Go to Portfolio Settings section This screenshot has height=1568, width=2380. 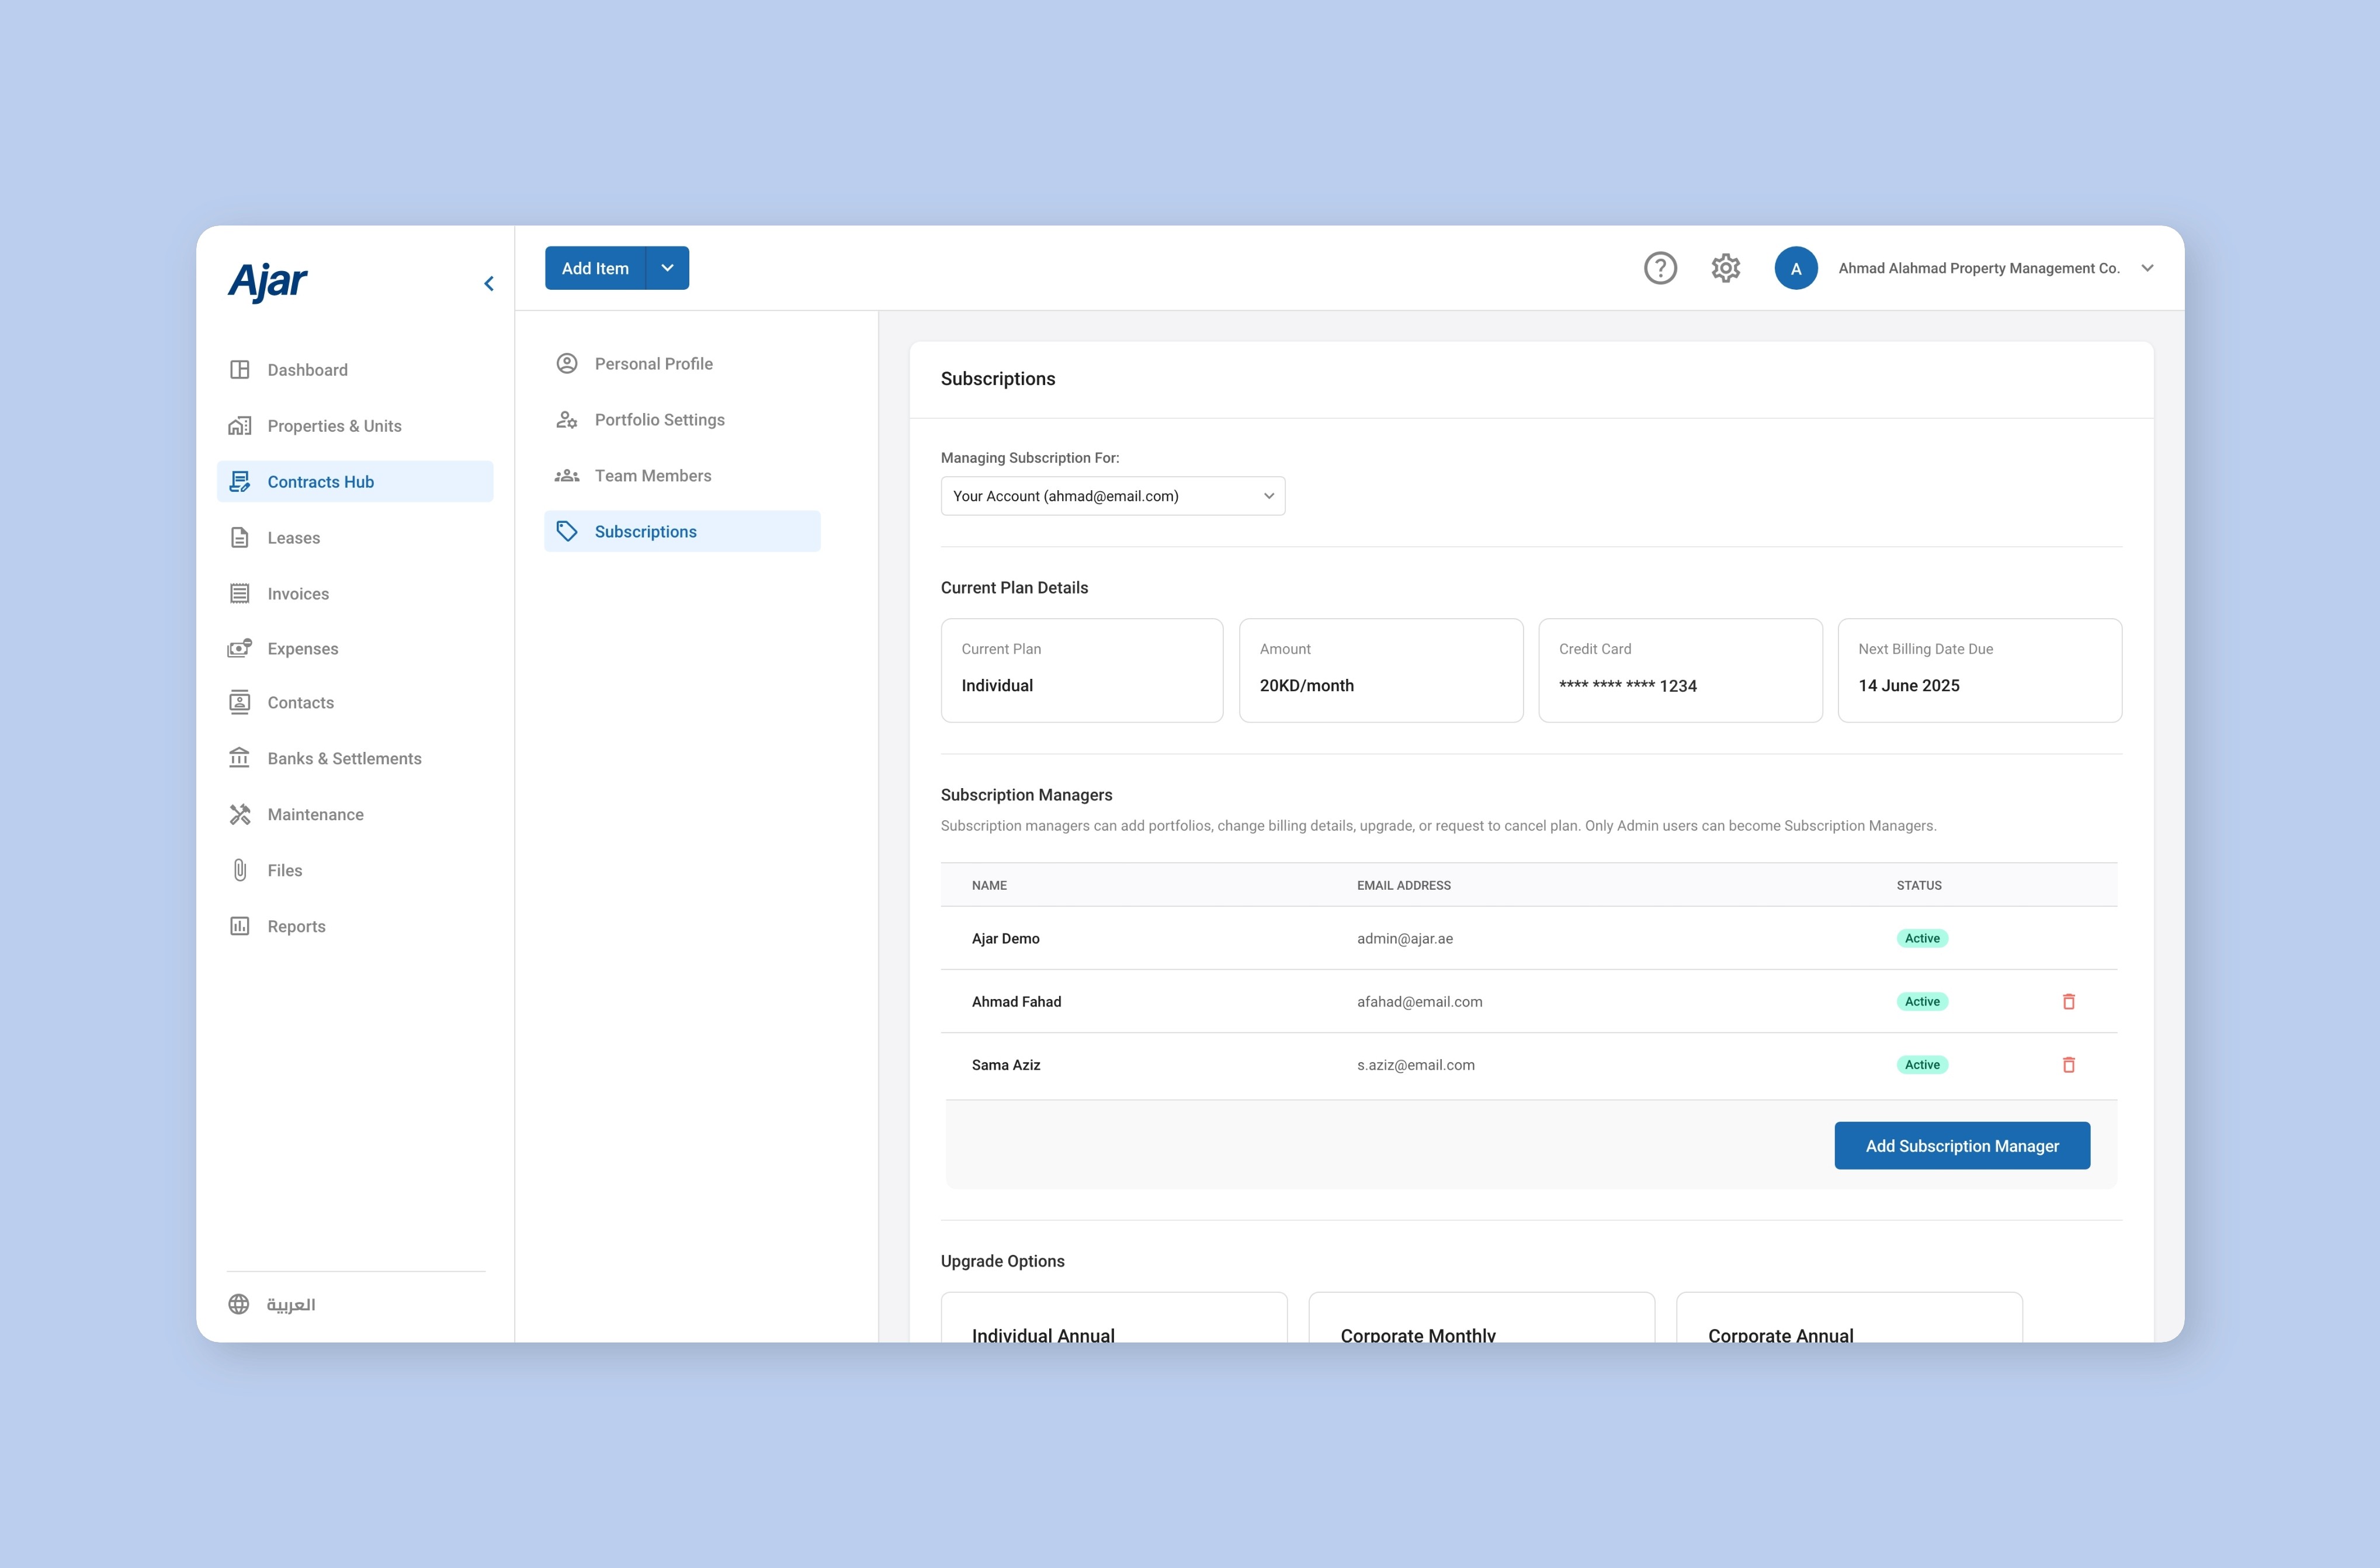pyautogui.click(x=659, y=420)
